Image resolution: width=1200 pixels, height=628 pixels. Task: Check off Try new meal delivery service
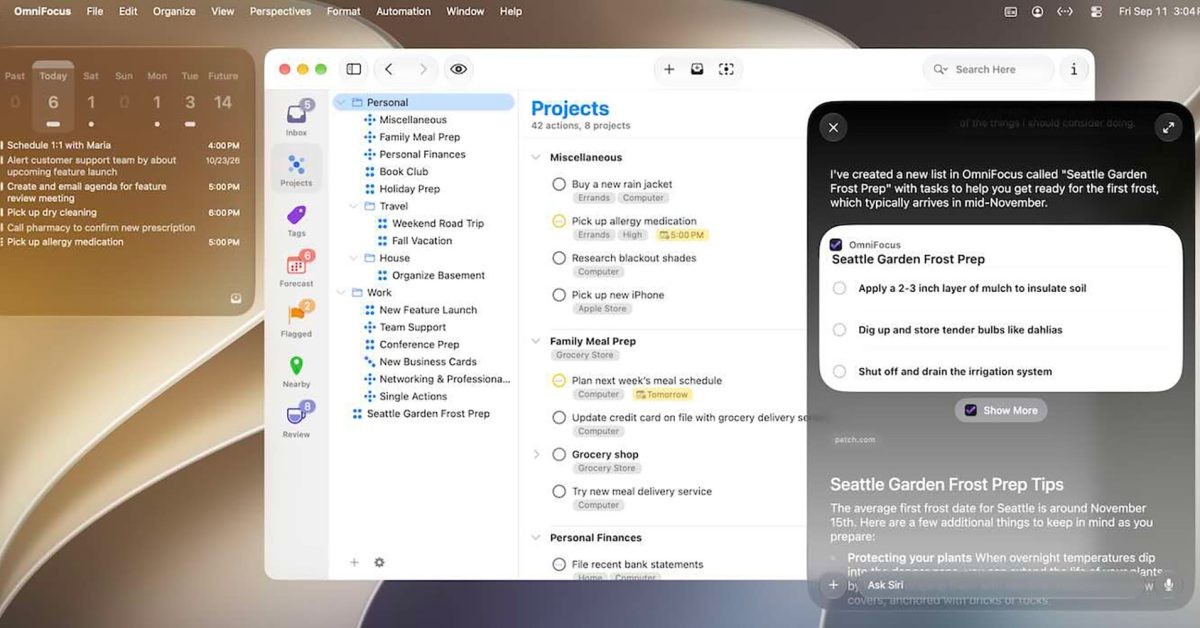tap(559, 491)
